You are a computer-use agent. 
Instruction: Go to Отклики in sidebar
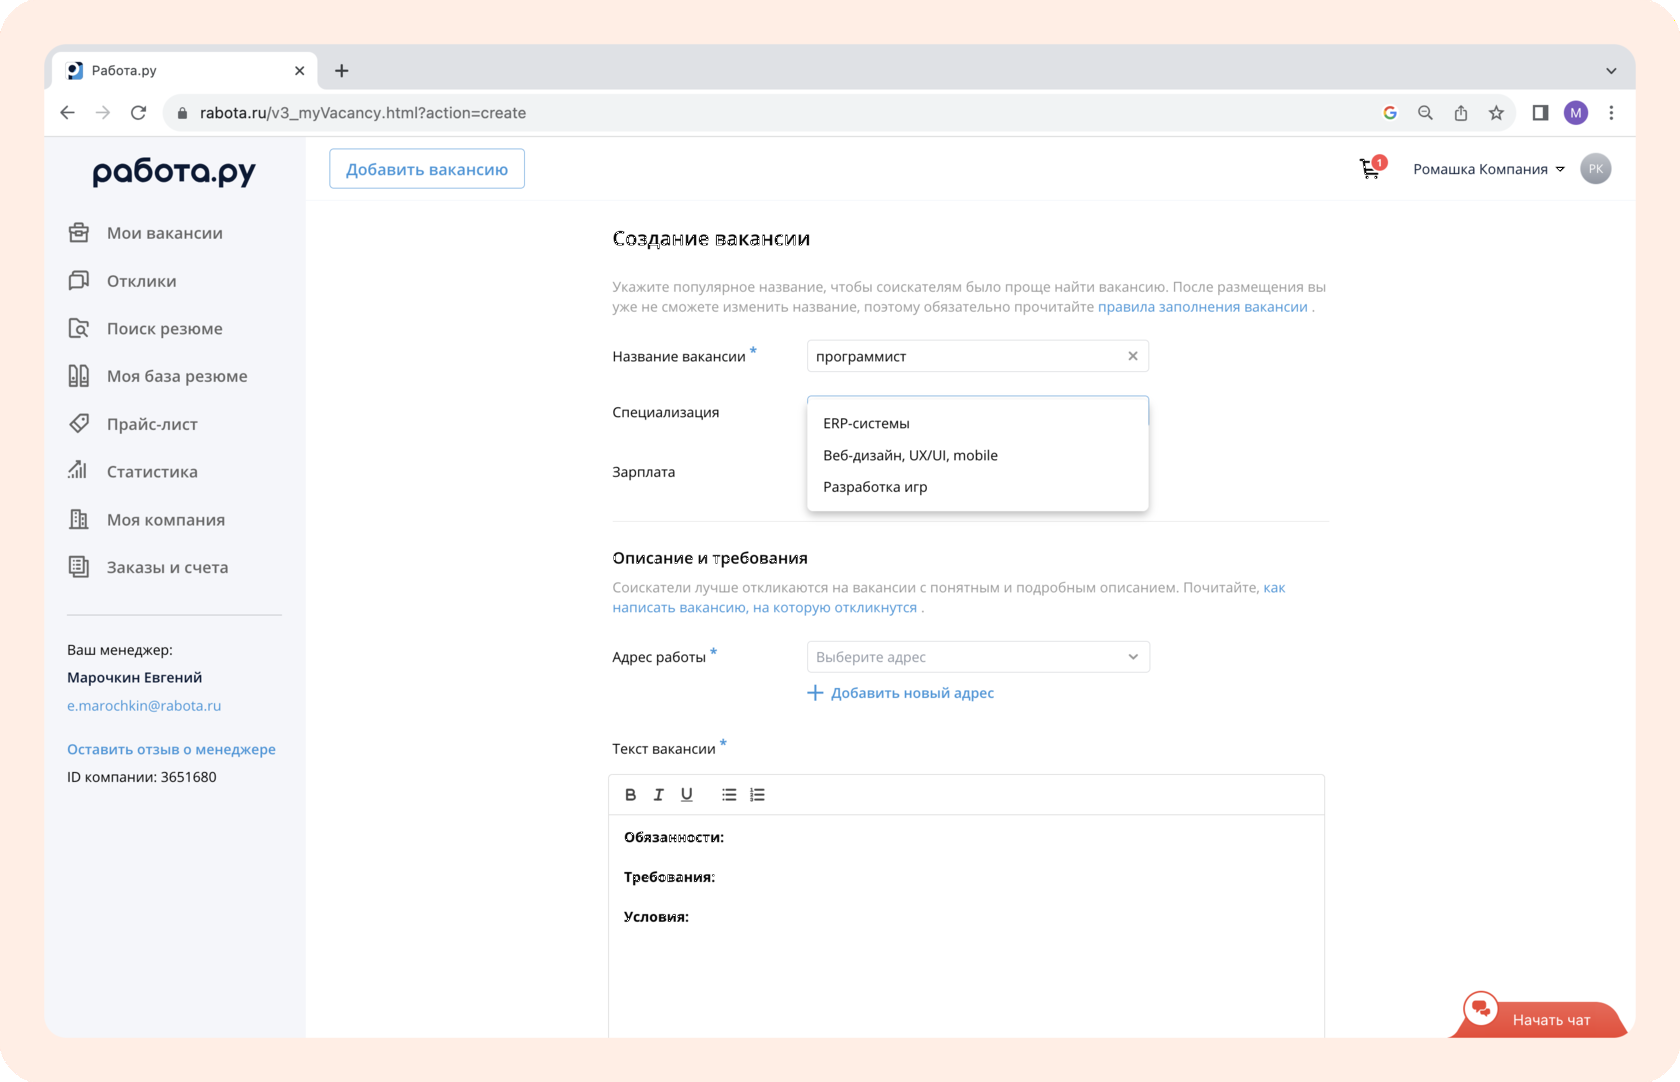[x=142, y=281]
